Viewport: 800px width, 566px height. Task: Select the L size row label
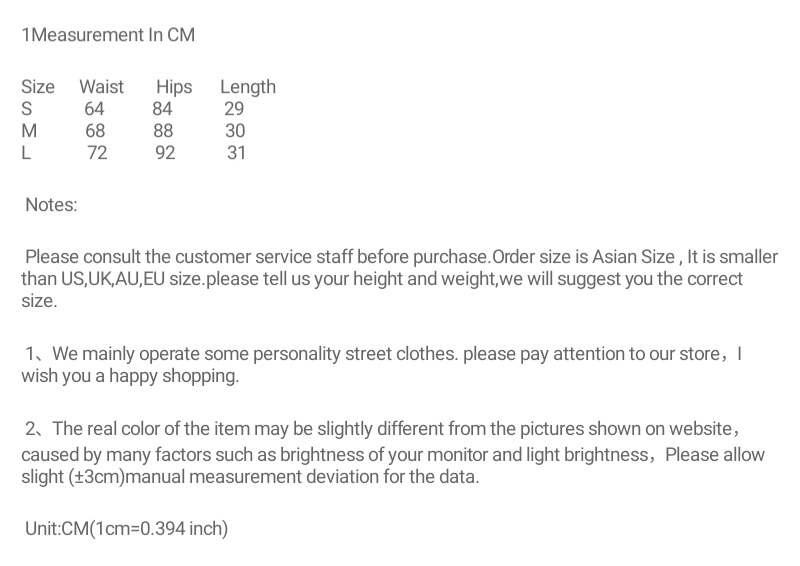click(26, 153)
